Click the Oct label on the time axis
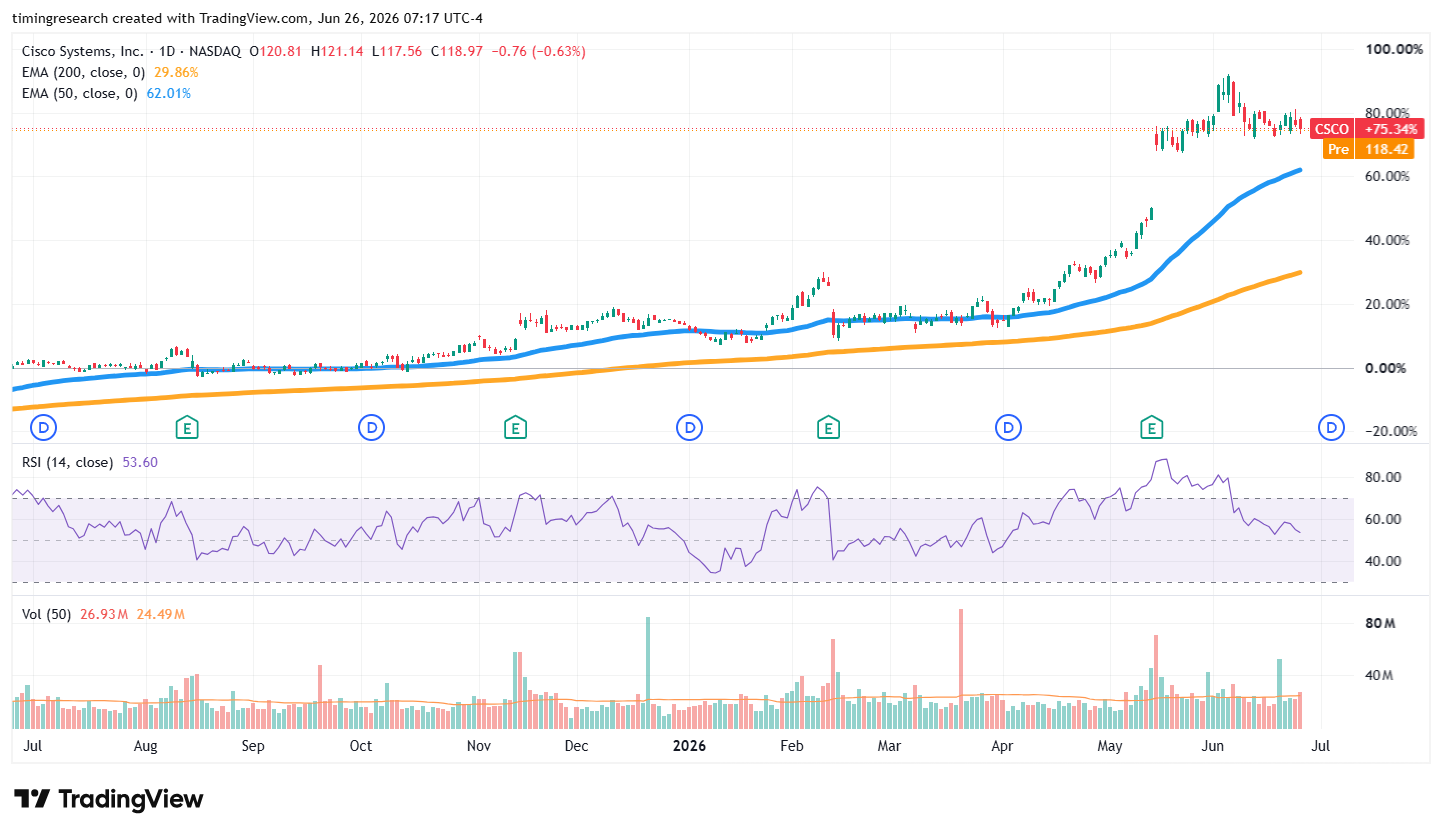 pyautogui.click(x=360, y=746)
